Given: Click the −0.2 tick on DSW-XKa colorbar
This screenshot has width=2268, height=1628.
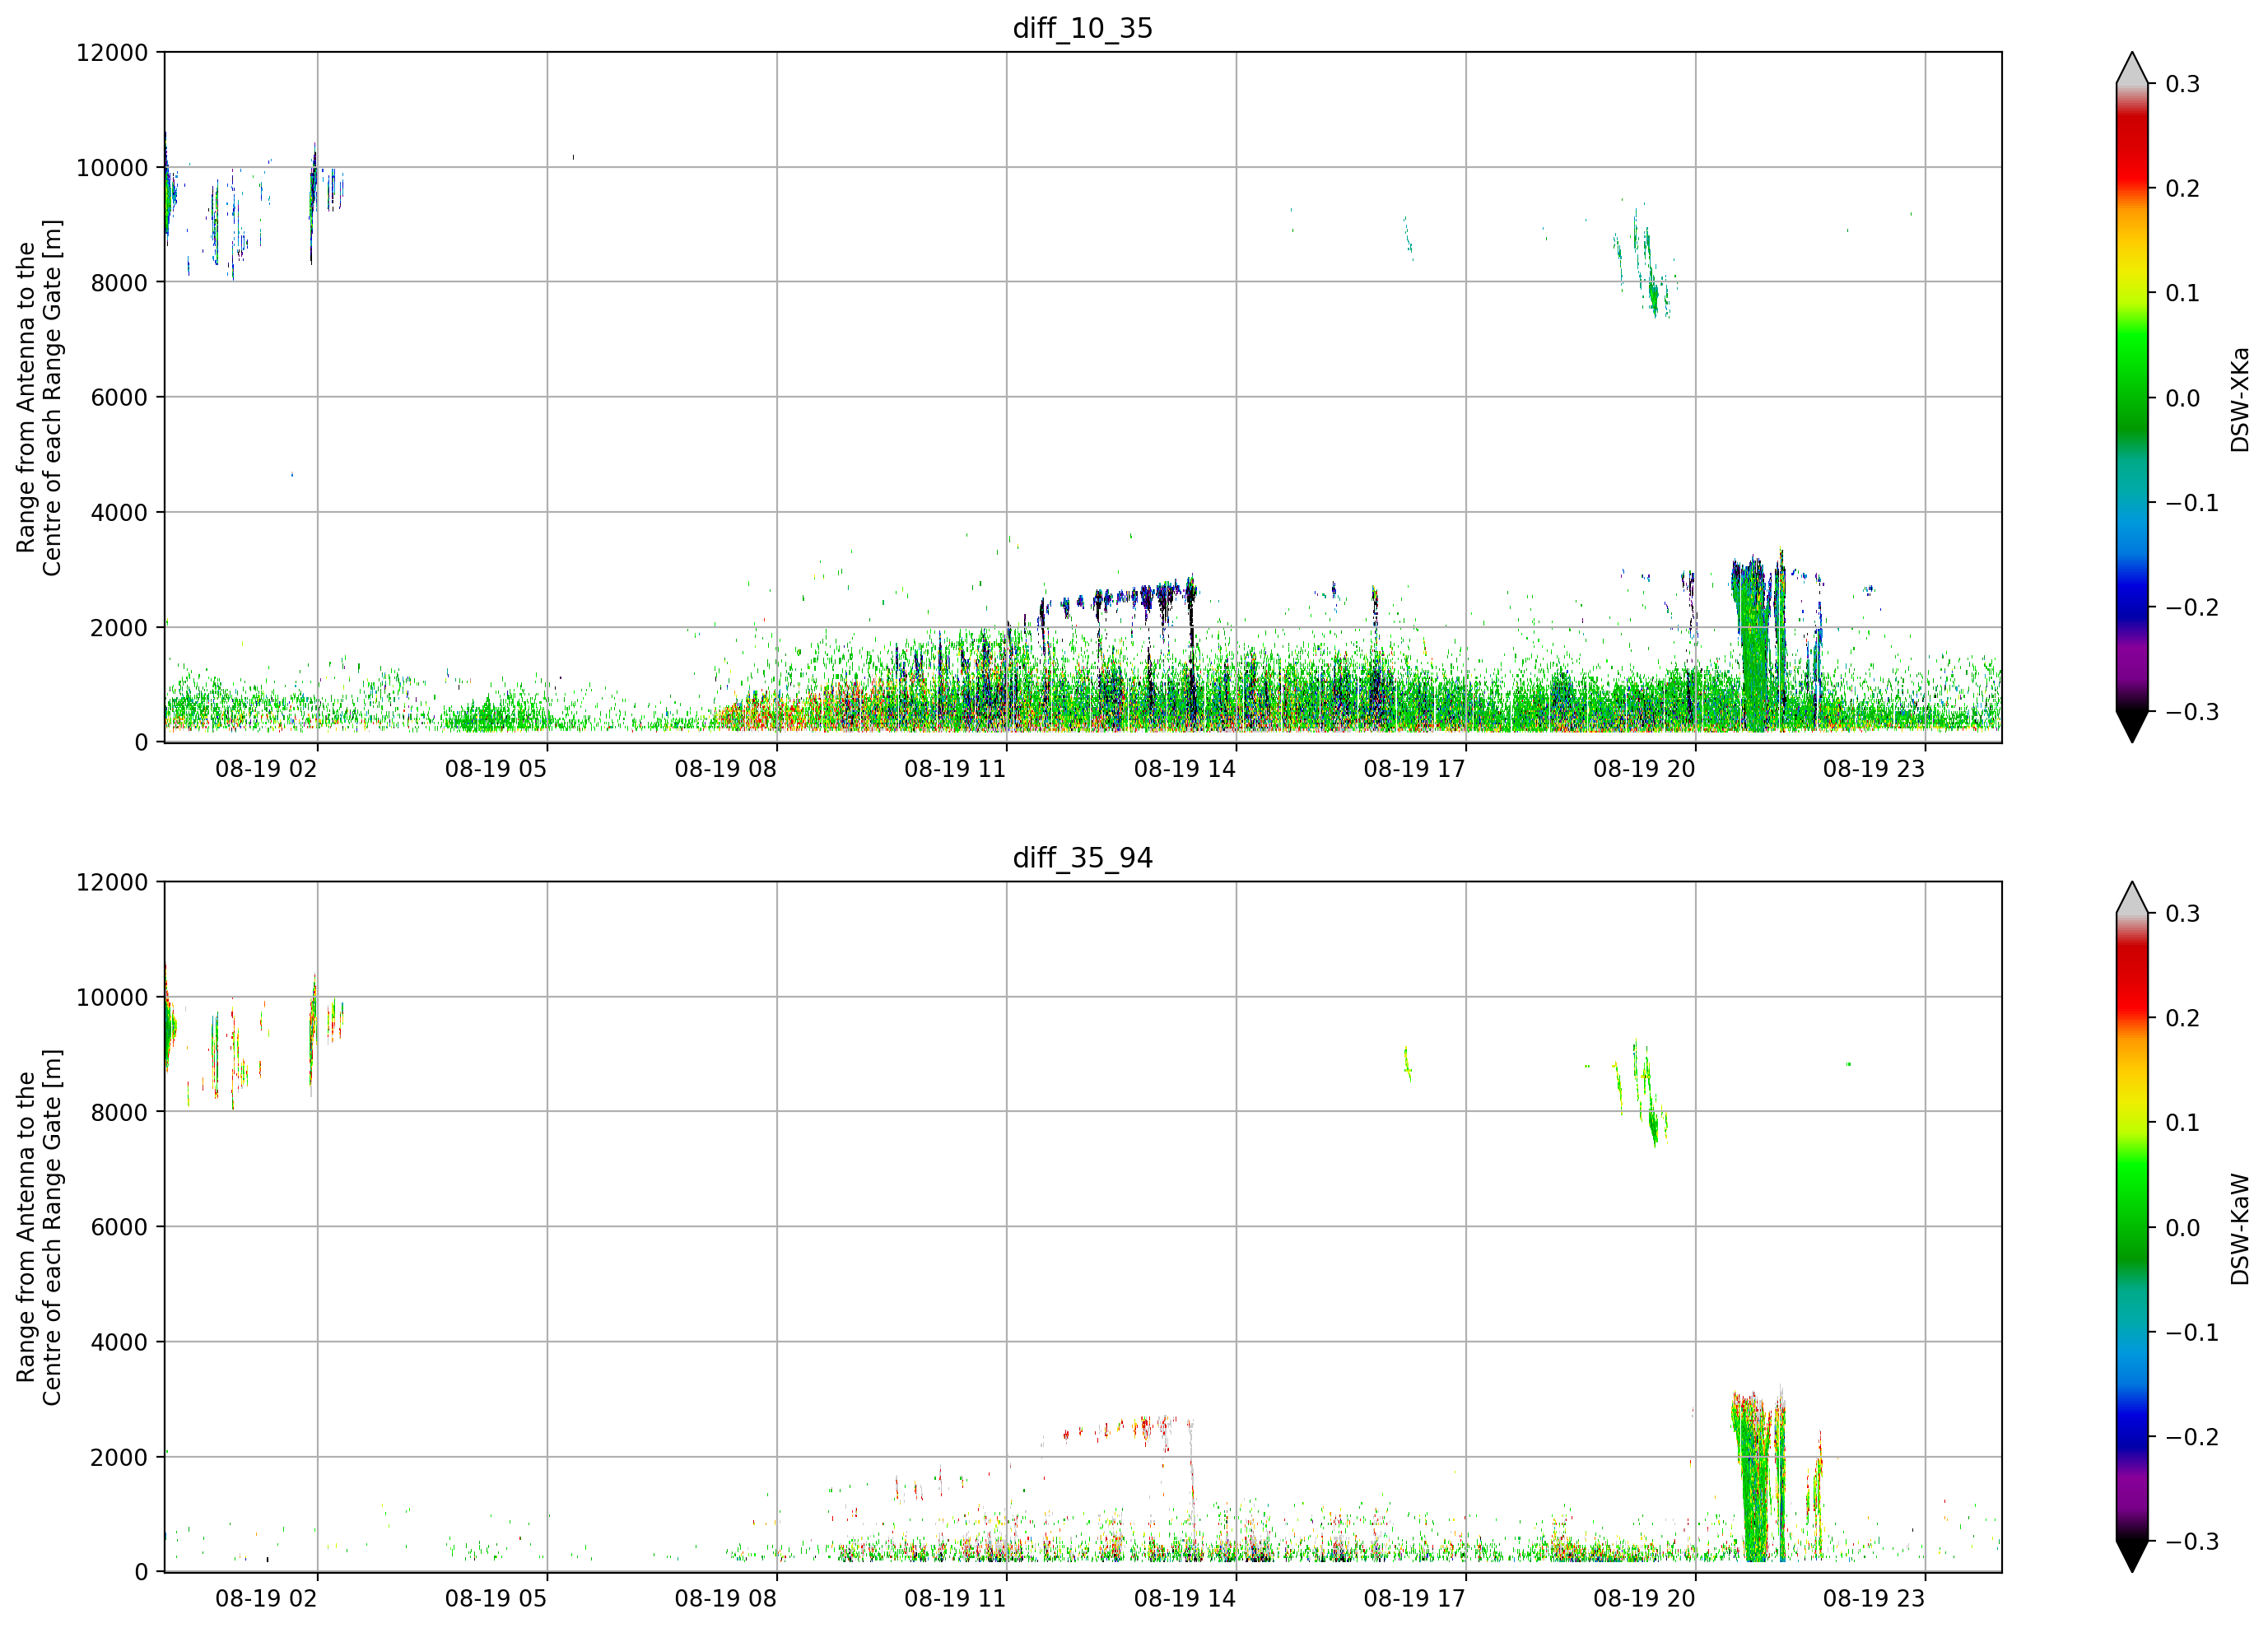Looking at the screenshot, I should pos(2192,608).
